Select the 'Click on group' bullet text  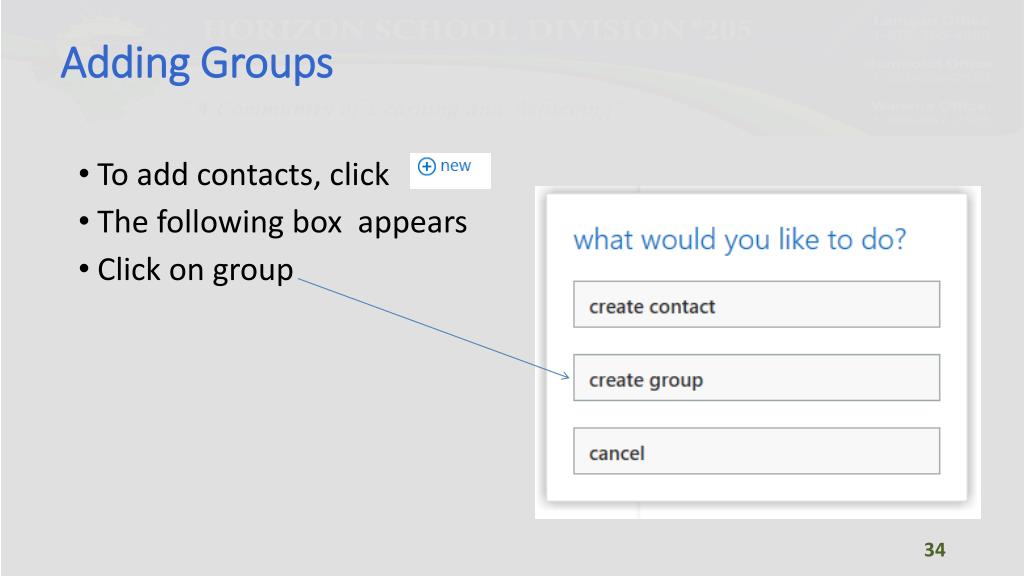(195, 270)
